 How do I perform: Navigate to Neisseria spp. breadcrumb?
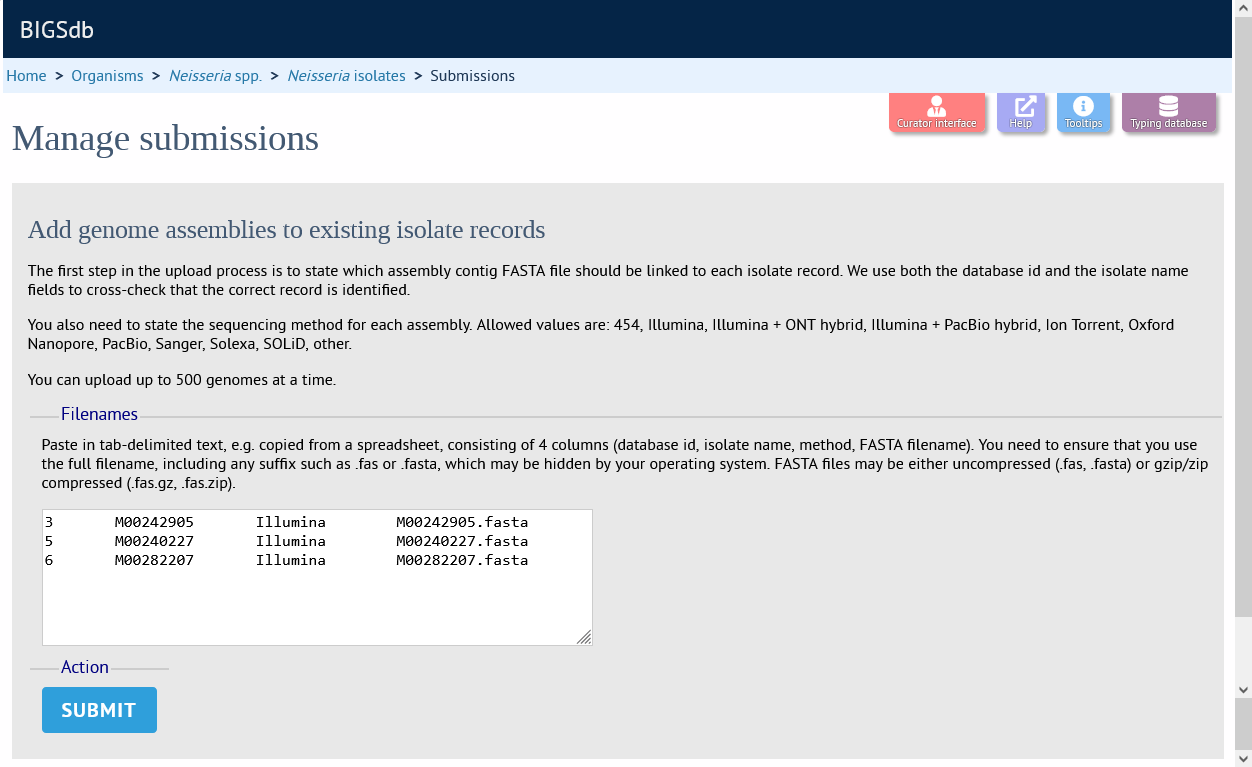click(215, 76)
